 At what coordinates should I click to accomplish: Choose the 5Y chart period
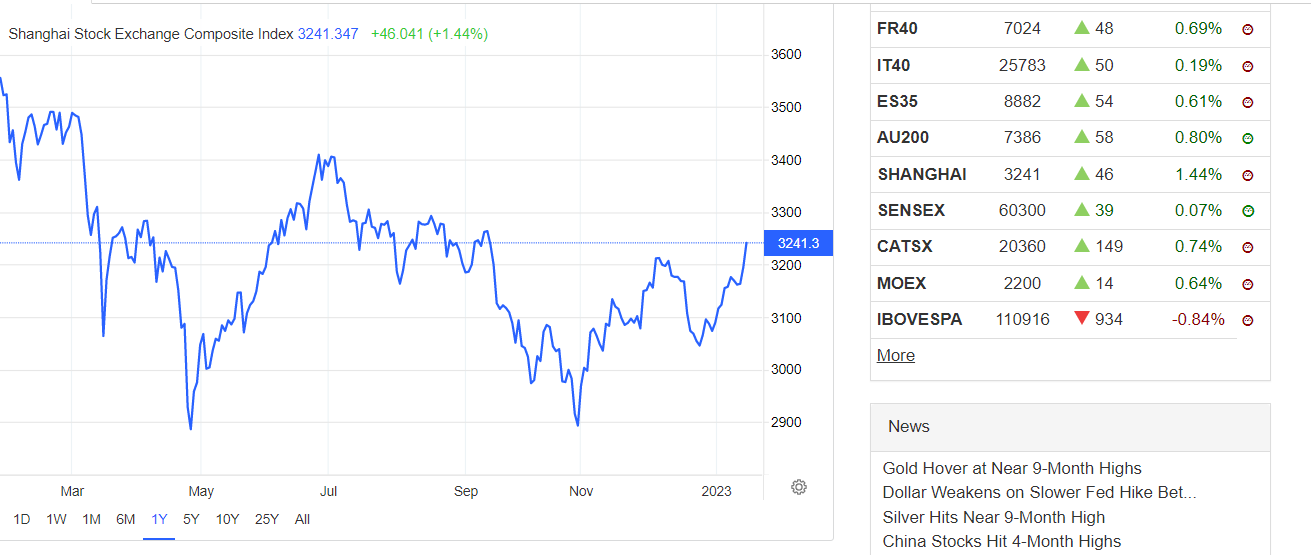pyautogui.click(x=191, y=519)
